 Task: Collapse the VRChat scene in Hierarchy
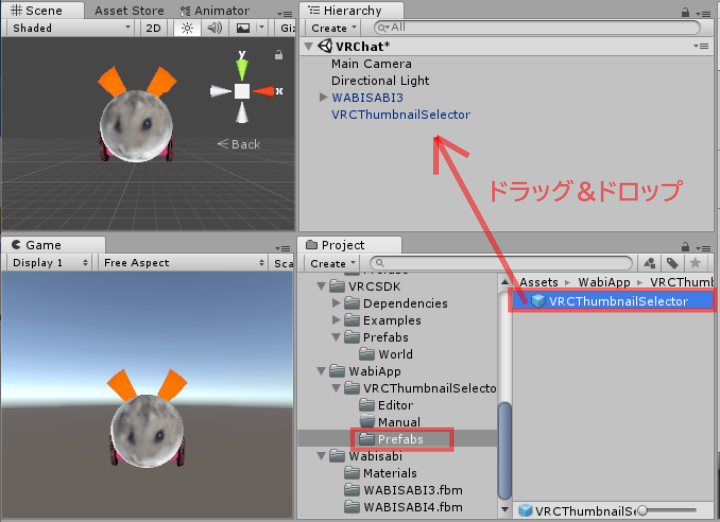[309, 46]
